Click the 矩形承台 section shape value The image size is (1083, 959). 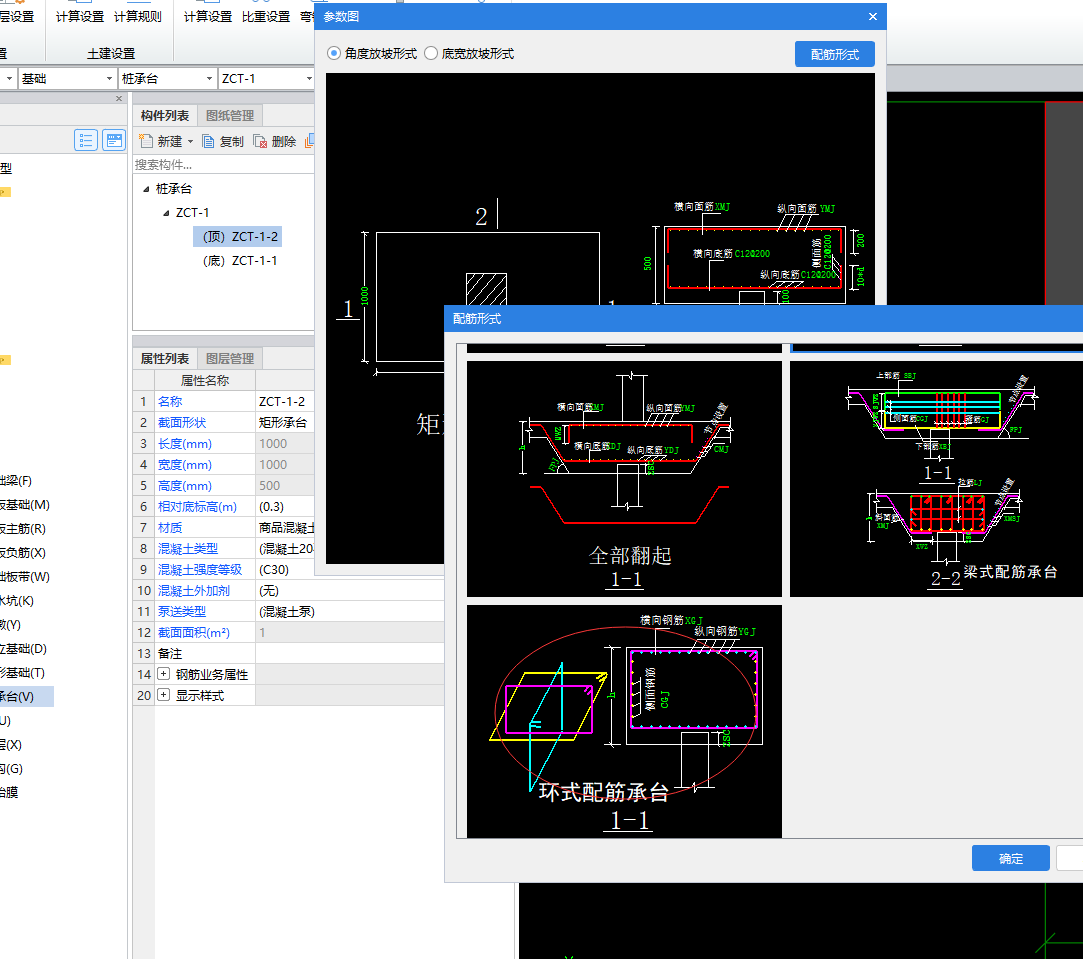pos(285,422)
